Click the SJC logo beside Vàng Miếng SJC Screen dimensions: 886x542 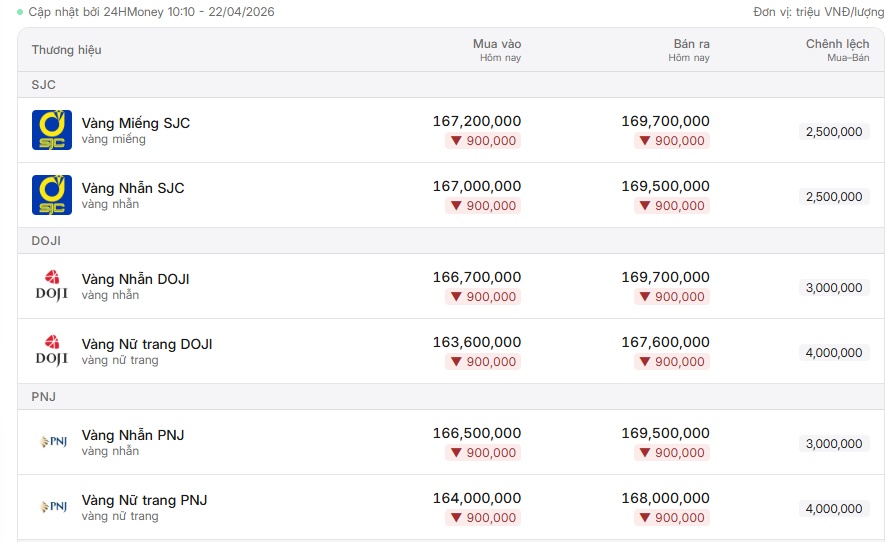click(x=51, y=130)
